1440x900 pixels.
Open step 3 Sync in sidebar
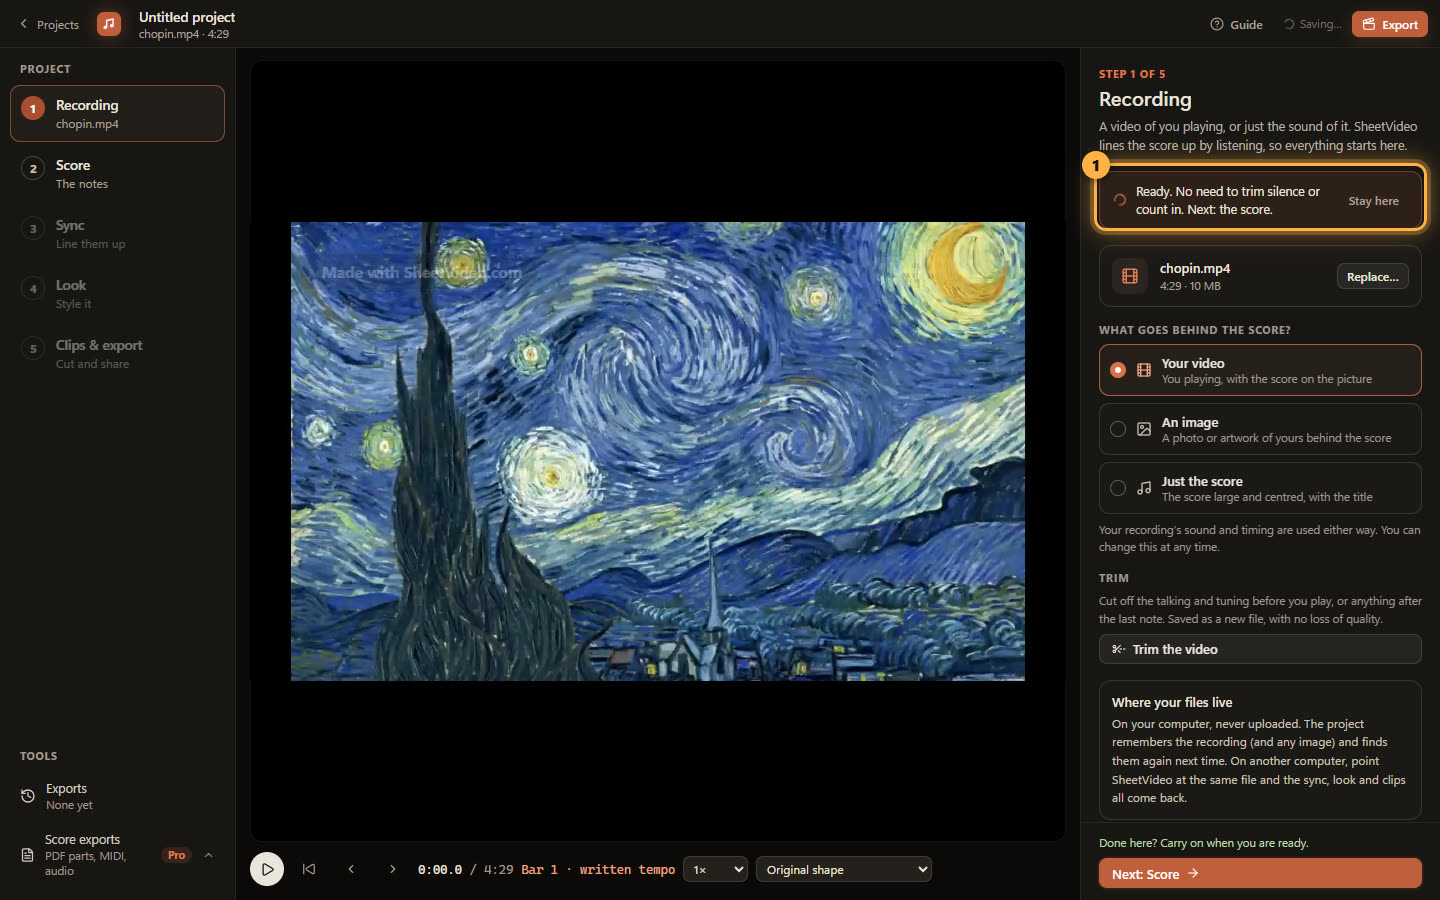[117, 233]
